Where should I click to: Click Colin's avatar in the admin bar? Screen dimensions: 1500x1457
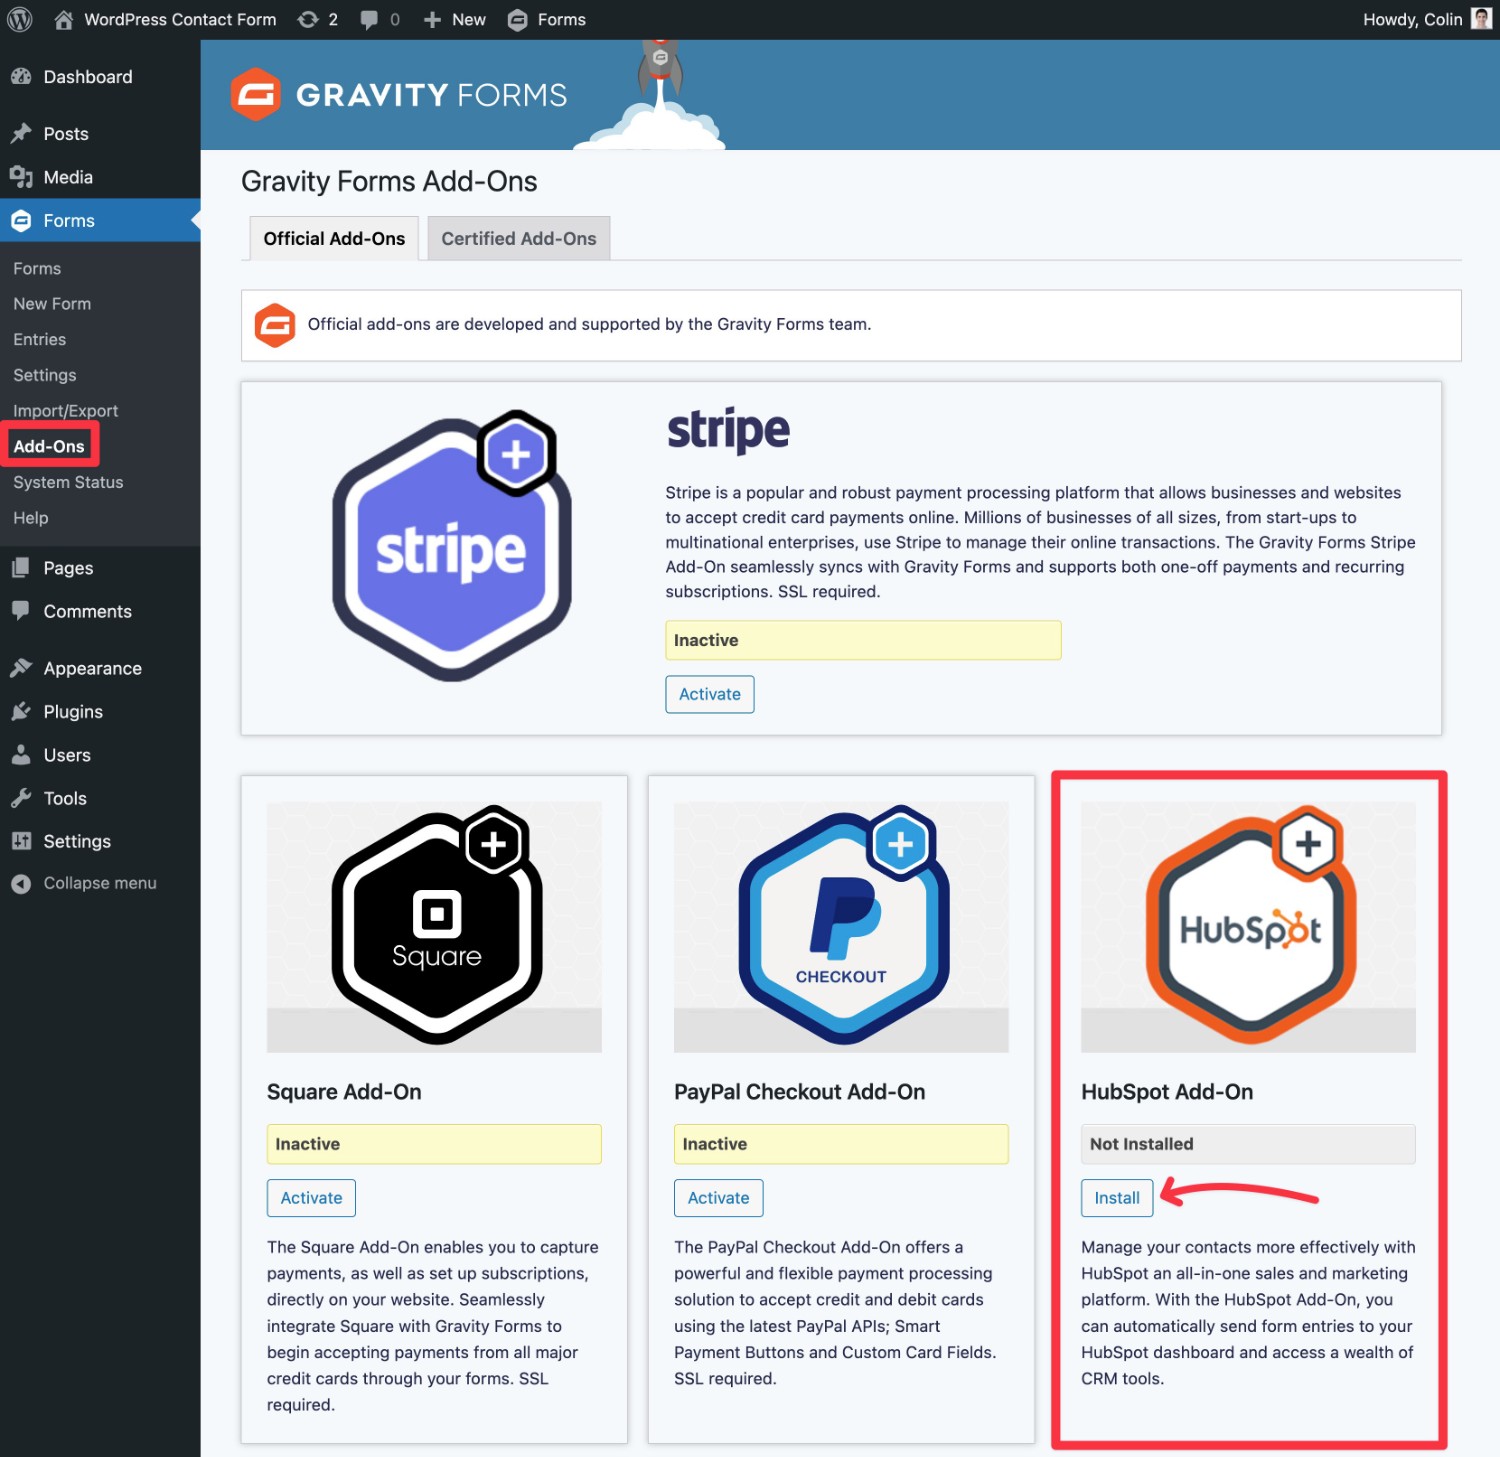1481,19
